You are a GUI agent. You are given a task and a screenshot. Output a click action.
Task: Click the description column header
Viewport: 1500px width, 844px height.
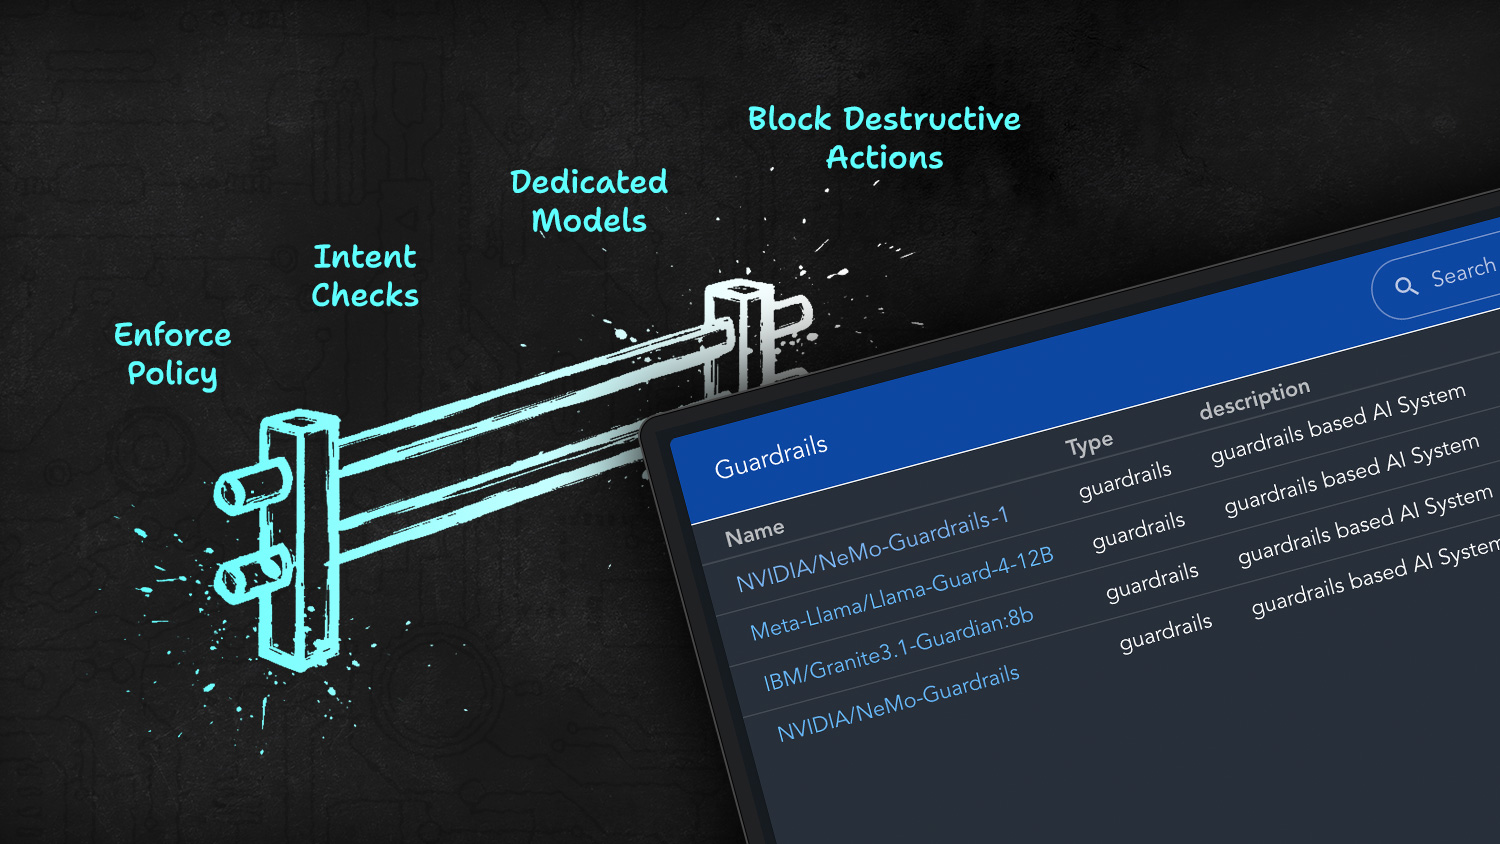click(1254, 399)
